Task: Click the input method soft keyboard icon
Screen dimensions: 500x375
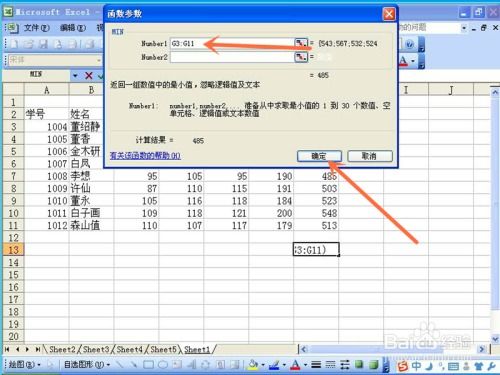Action: tap(453, 367)
